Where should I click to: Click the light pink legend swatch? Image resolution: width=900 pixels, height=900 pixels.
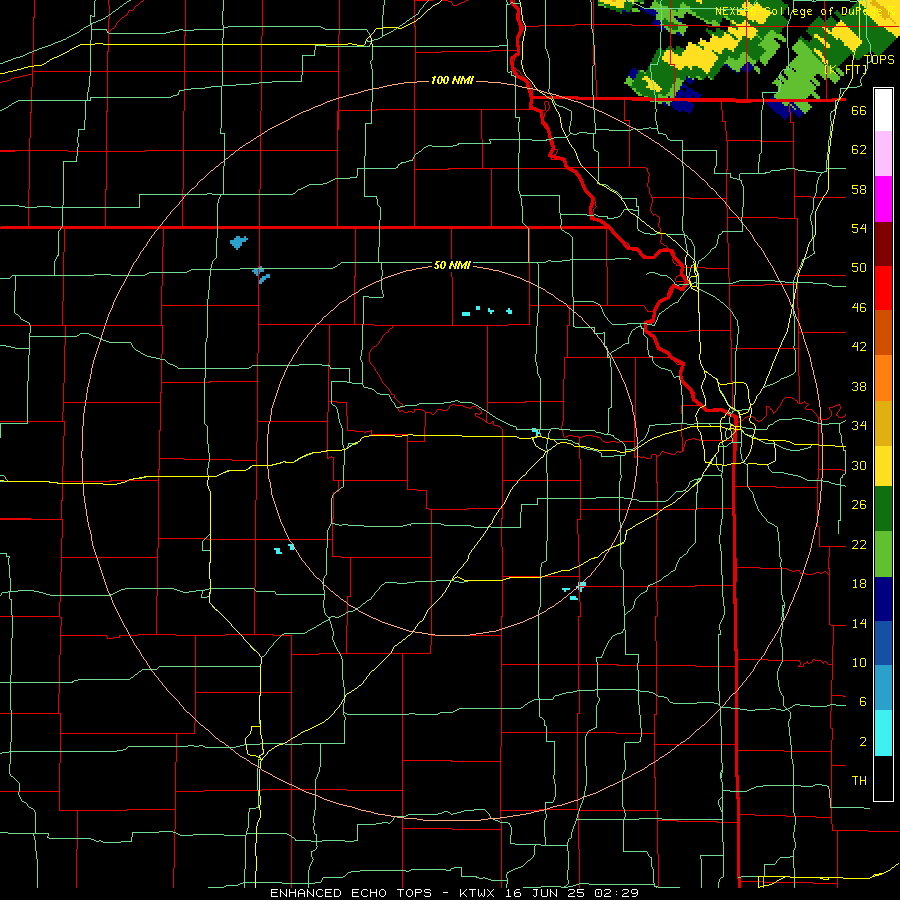click(x=883, y=153)
